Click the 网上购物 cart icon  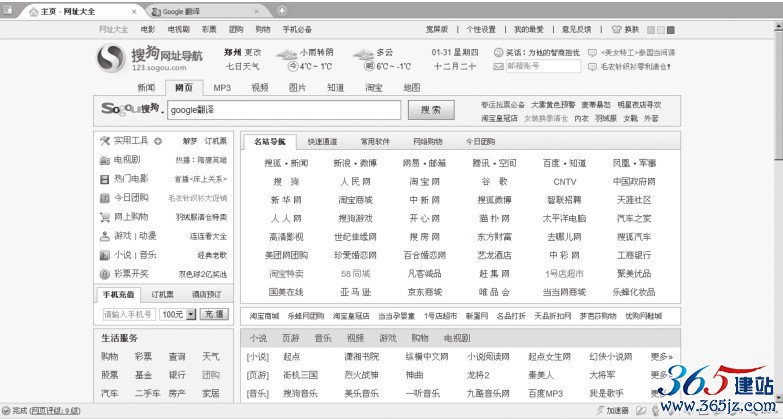point(104,217)
